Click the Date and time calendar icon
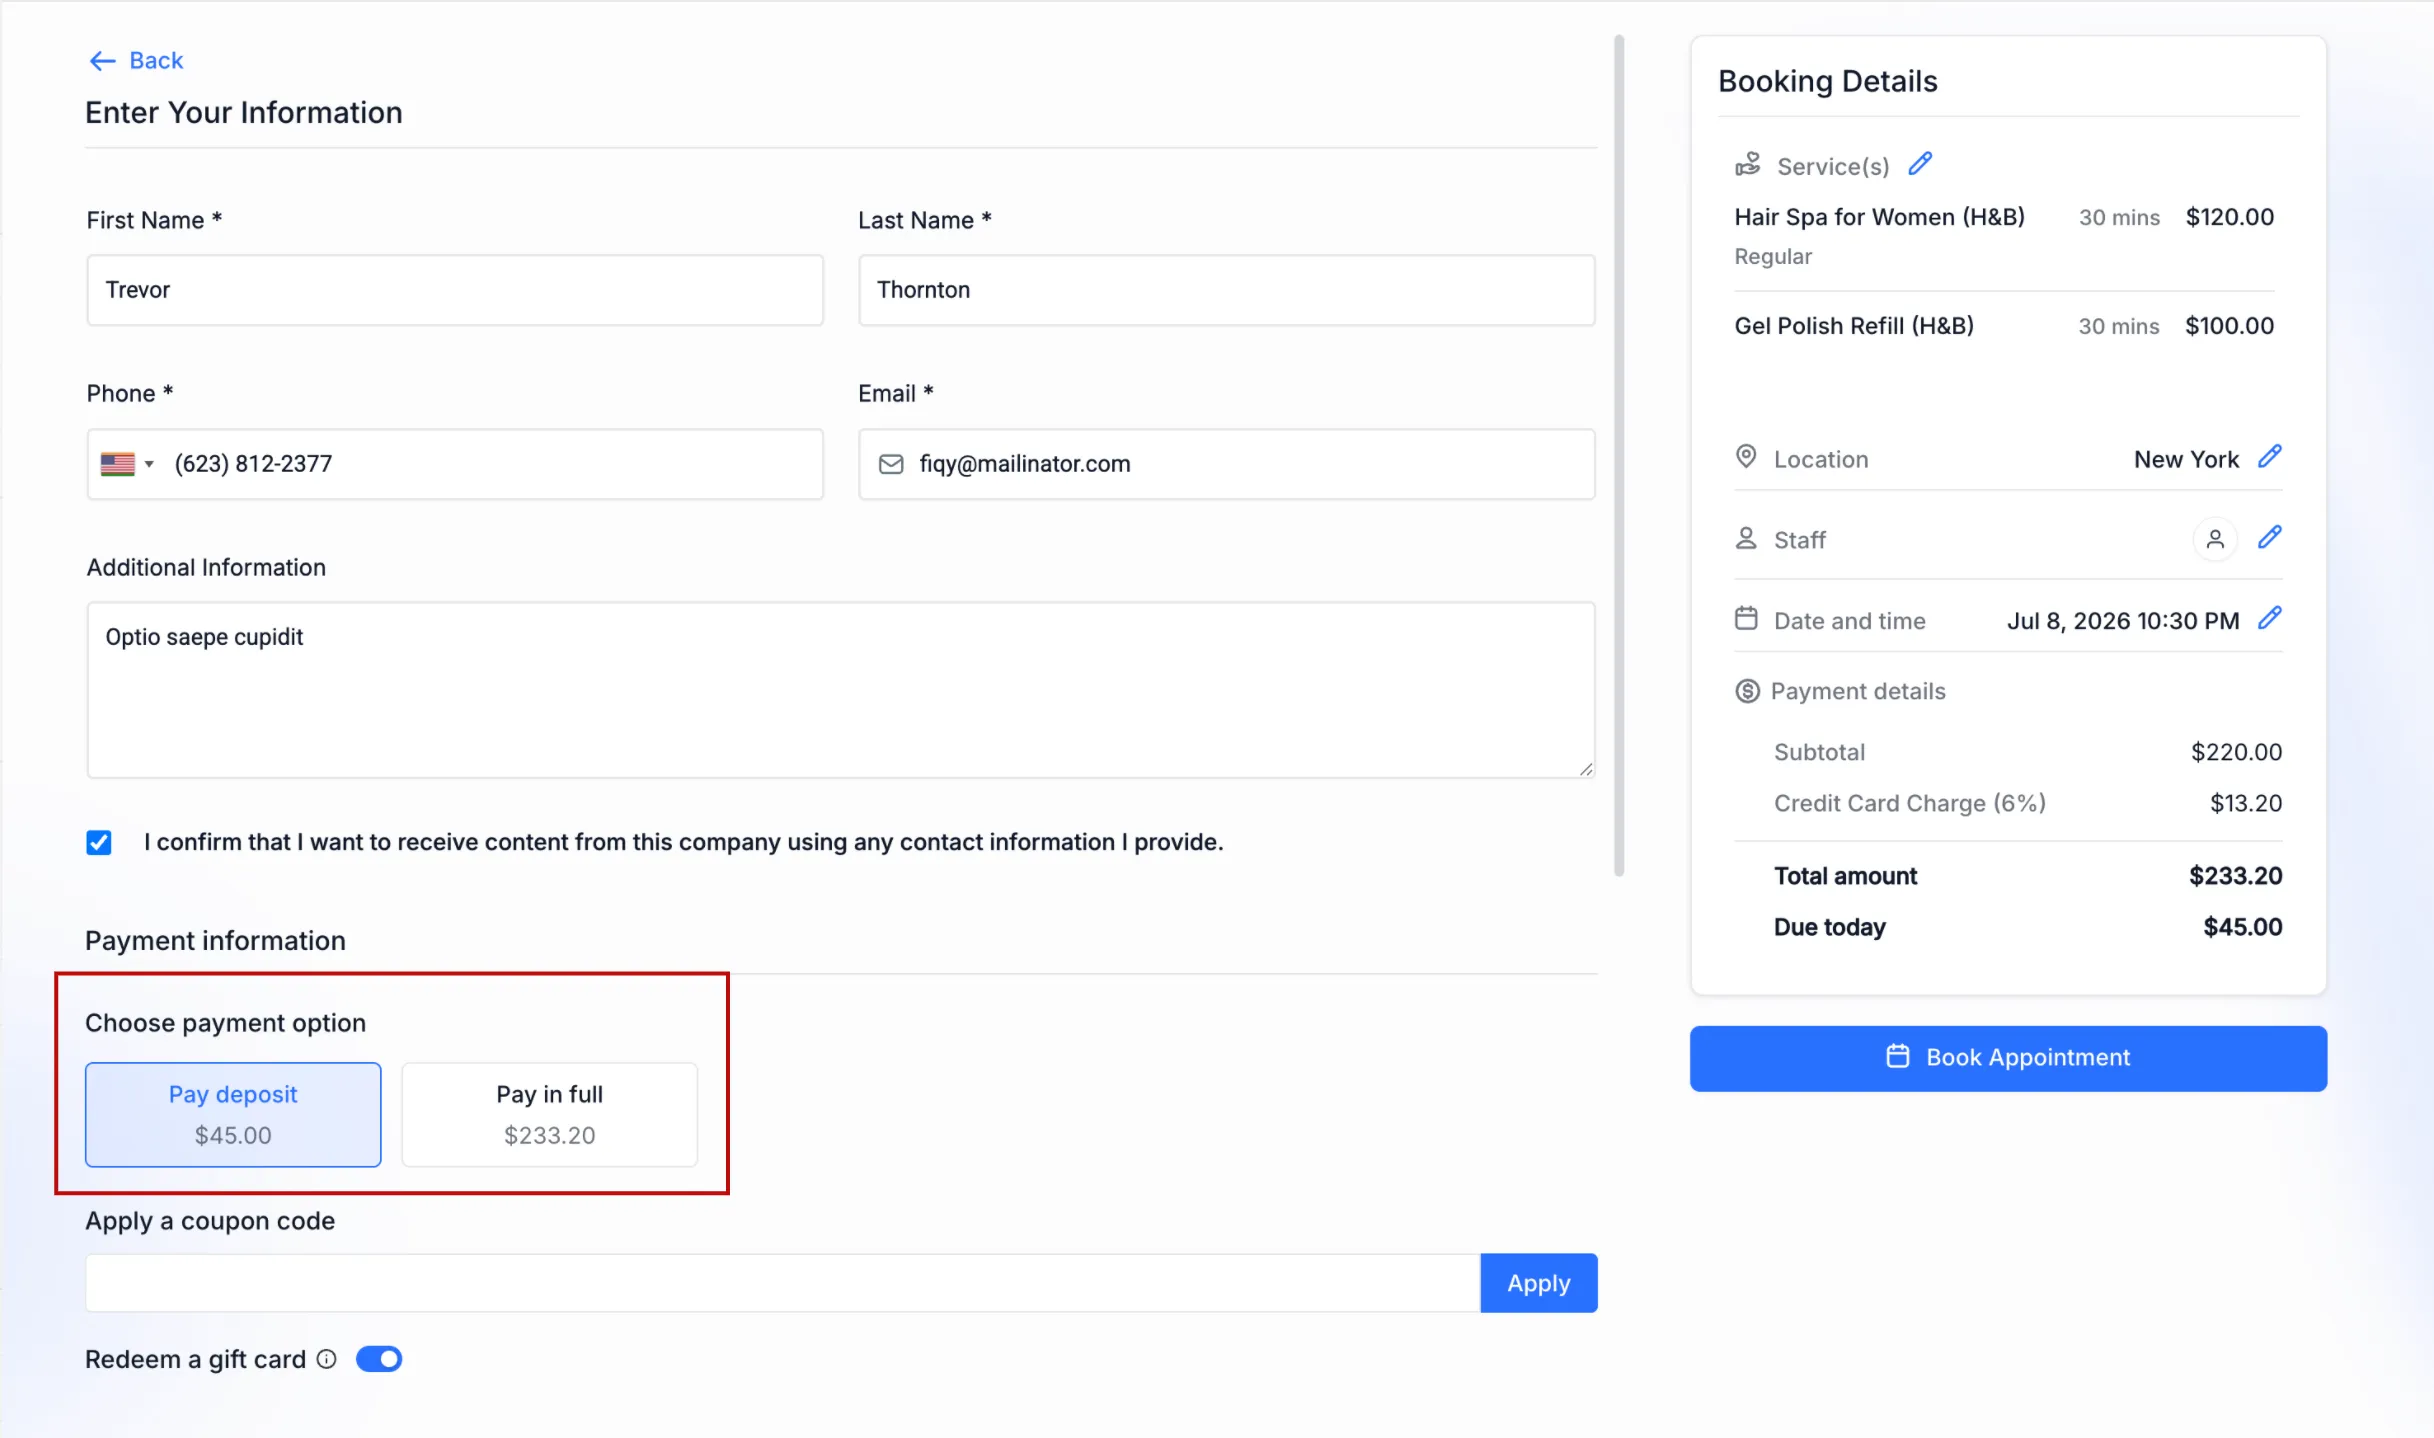 (x=1746, y=619)
